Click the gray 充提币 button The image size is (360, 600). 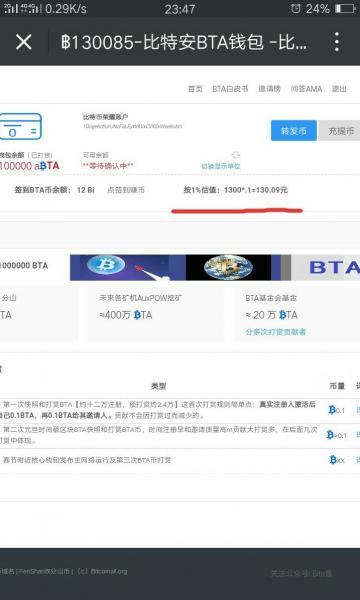point(339,131)
